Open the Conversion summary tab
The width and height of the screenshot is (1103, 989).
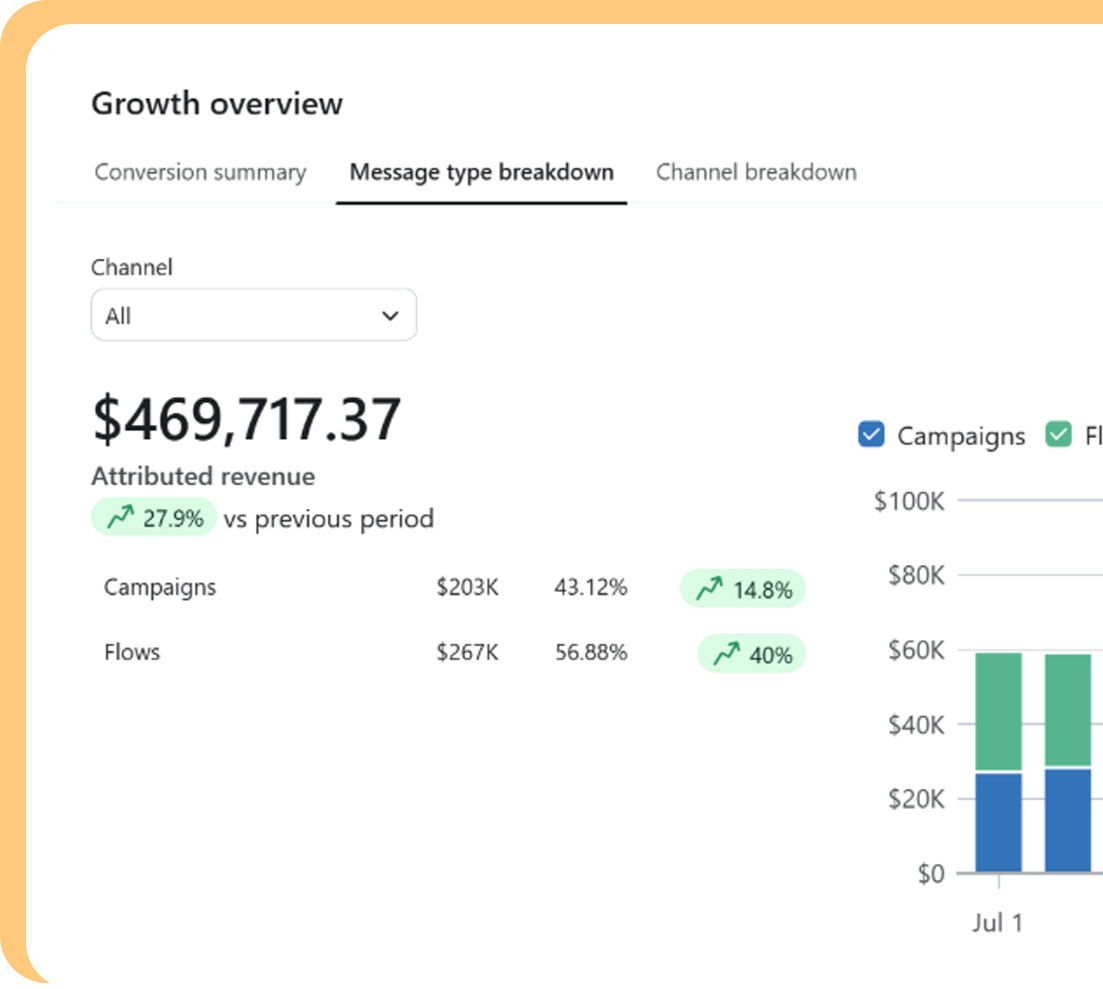(x=200, y=172)
